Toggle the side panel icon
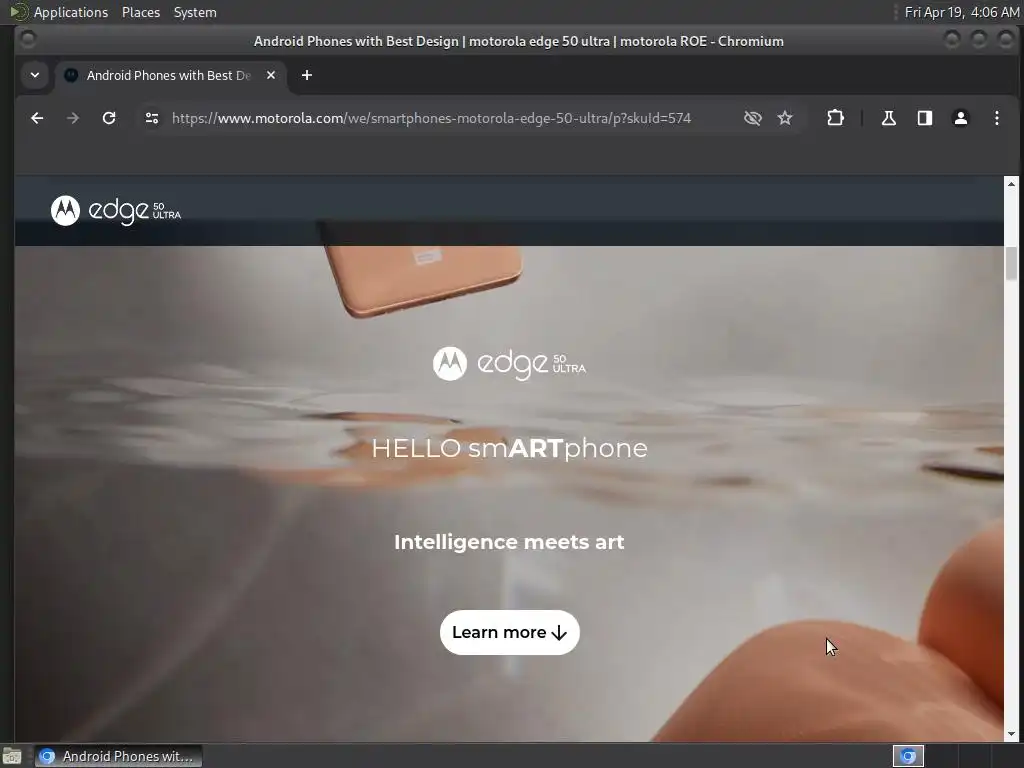 [x=925, y=118]
